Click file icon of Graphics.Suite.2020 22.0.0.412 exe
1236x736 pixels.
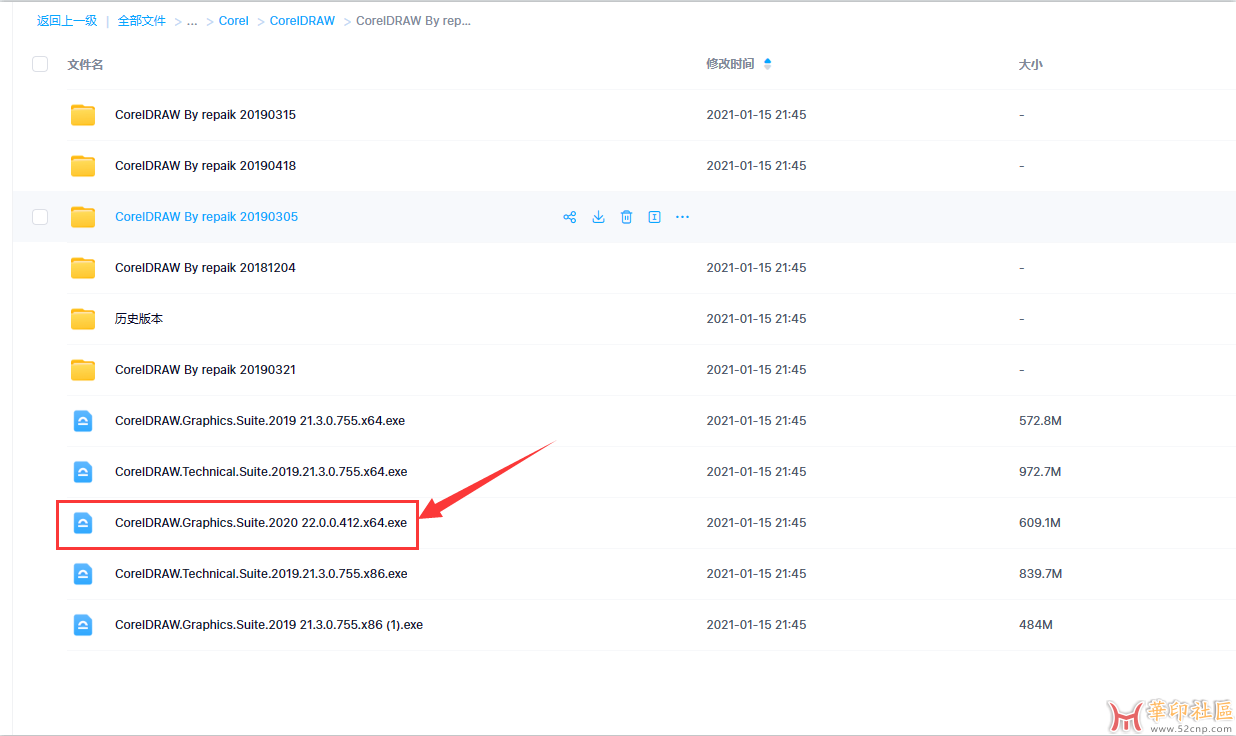(83, 523)
